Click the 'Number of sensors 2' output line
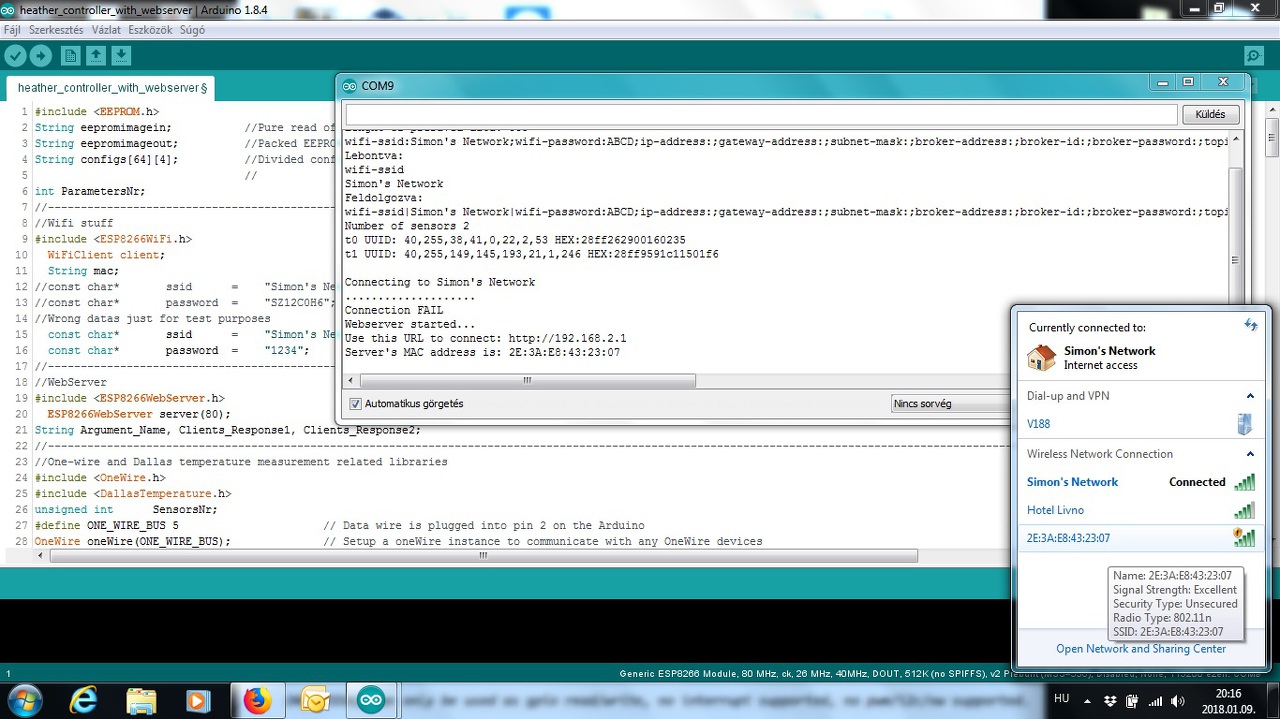 tap(407, 226)
